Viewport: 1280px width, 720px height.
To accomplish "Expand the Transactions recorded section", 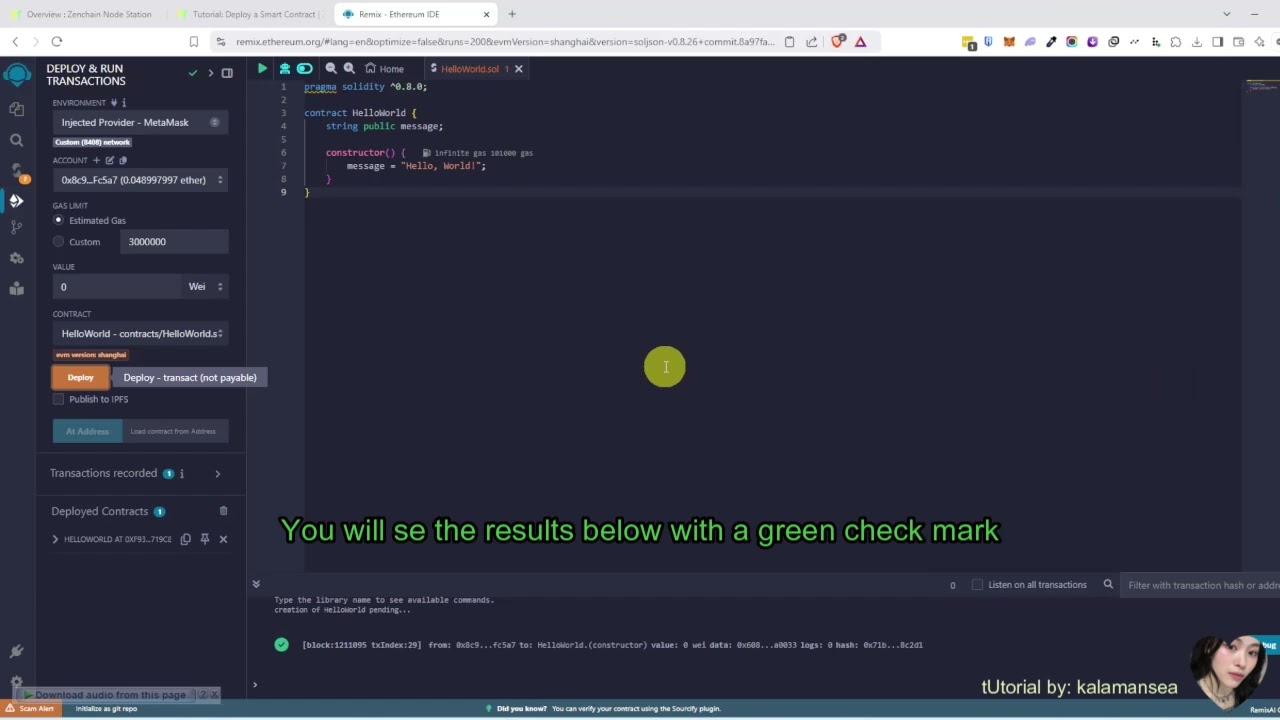I will tap(217, 474).
